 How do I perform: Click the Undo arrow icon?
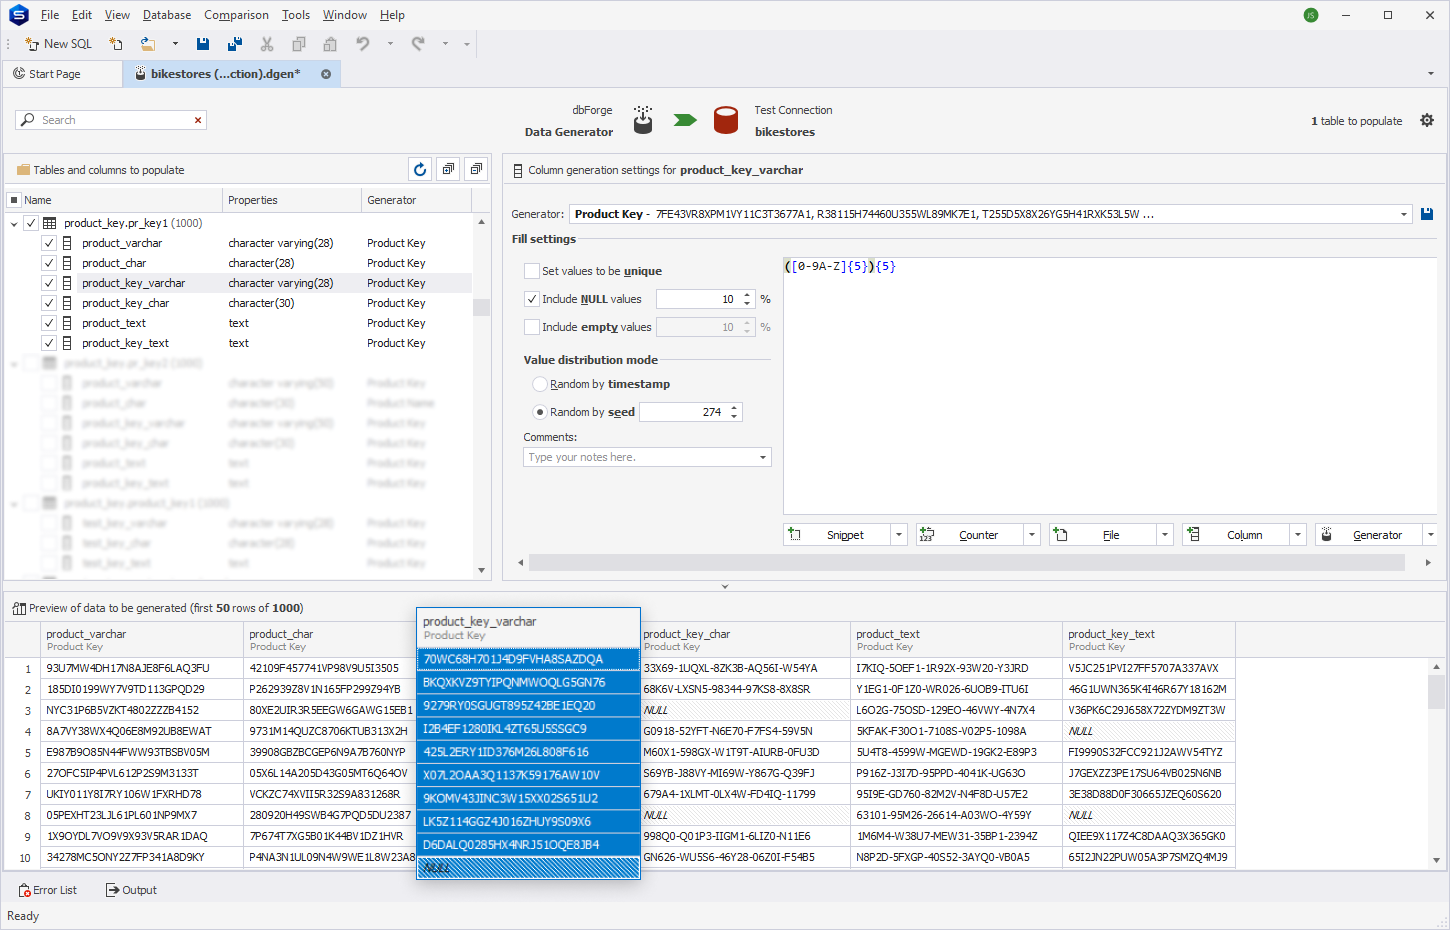[x=363, y=44]
